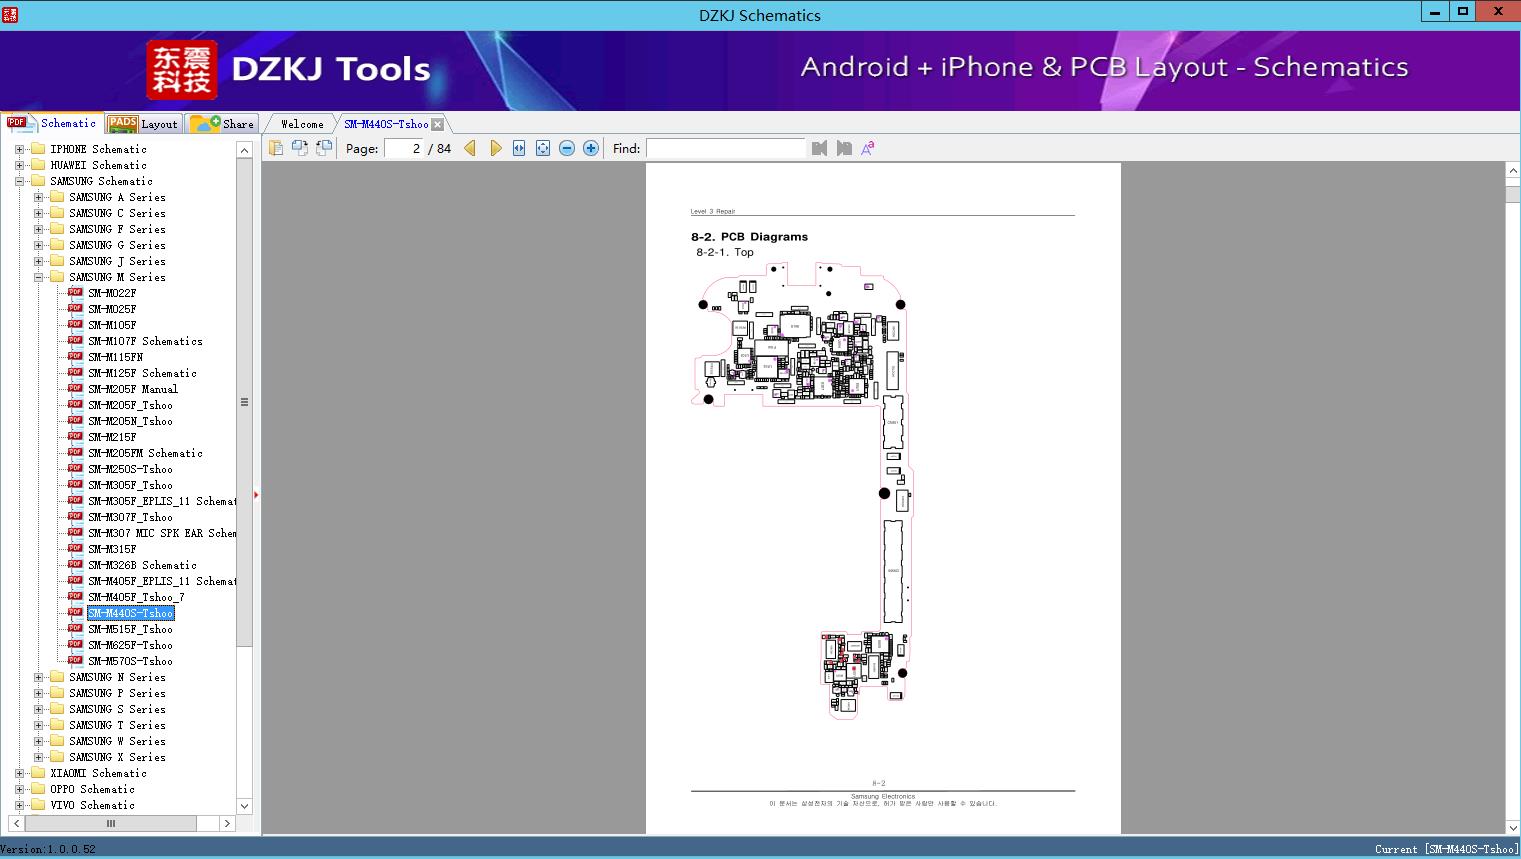The height and width of the screenshot is (859, 1521).
Task: Click the fit page icon
Action: (543, 148)
